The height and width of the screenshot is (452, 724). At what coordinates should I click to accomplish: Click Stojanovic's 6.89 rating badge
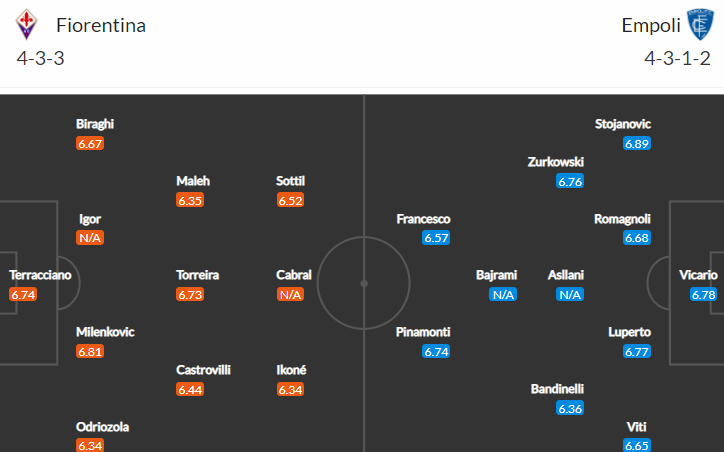637,144
